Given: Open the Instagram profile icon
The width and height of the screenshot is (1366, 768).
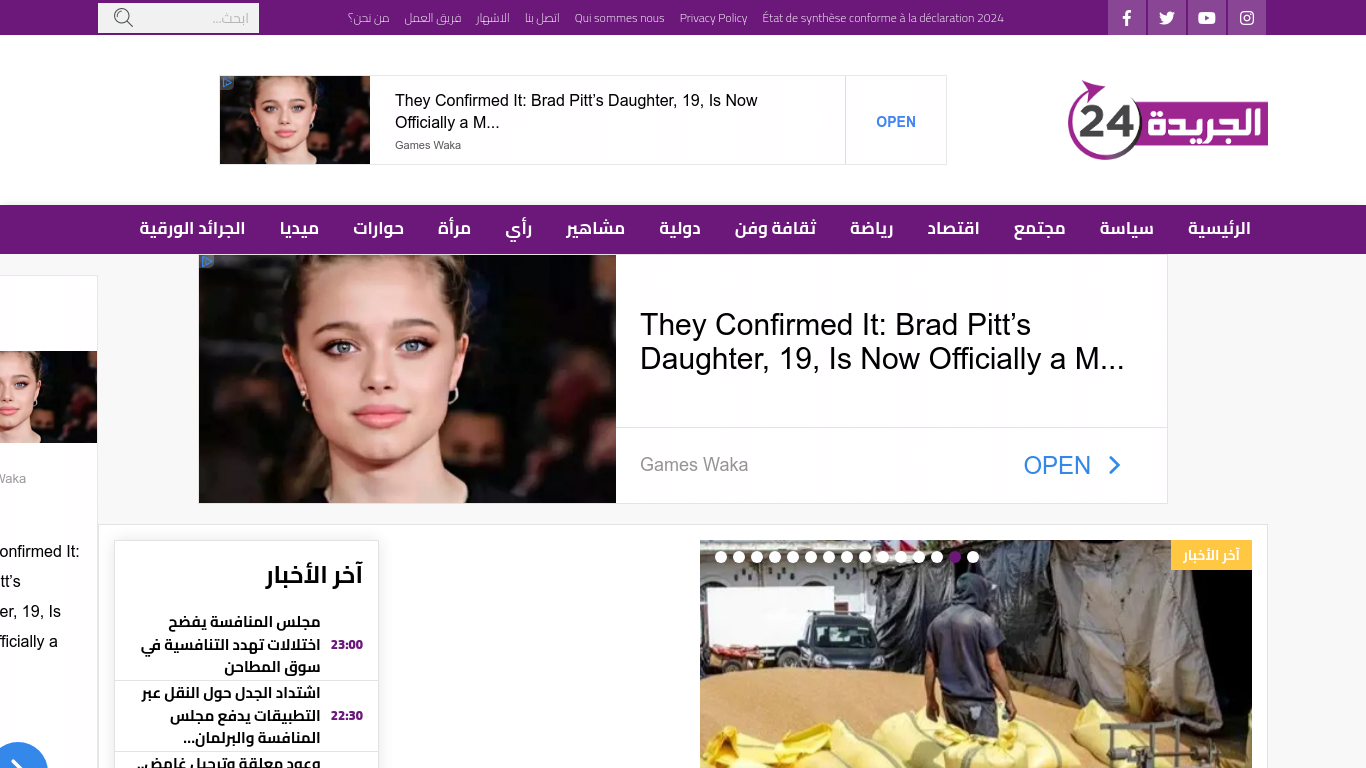Looking at the screenshot, I should [x=1247, y=18].
